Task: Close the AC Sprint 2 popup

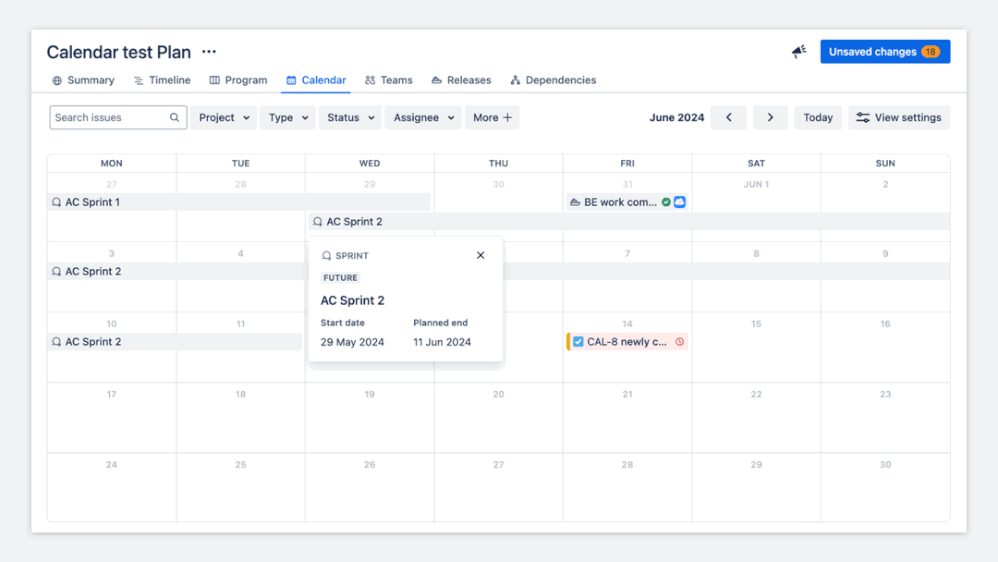Action: tap(481, 255)
